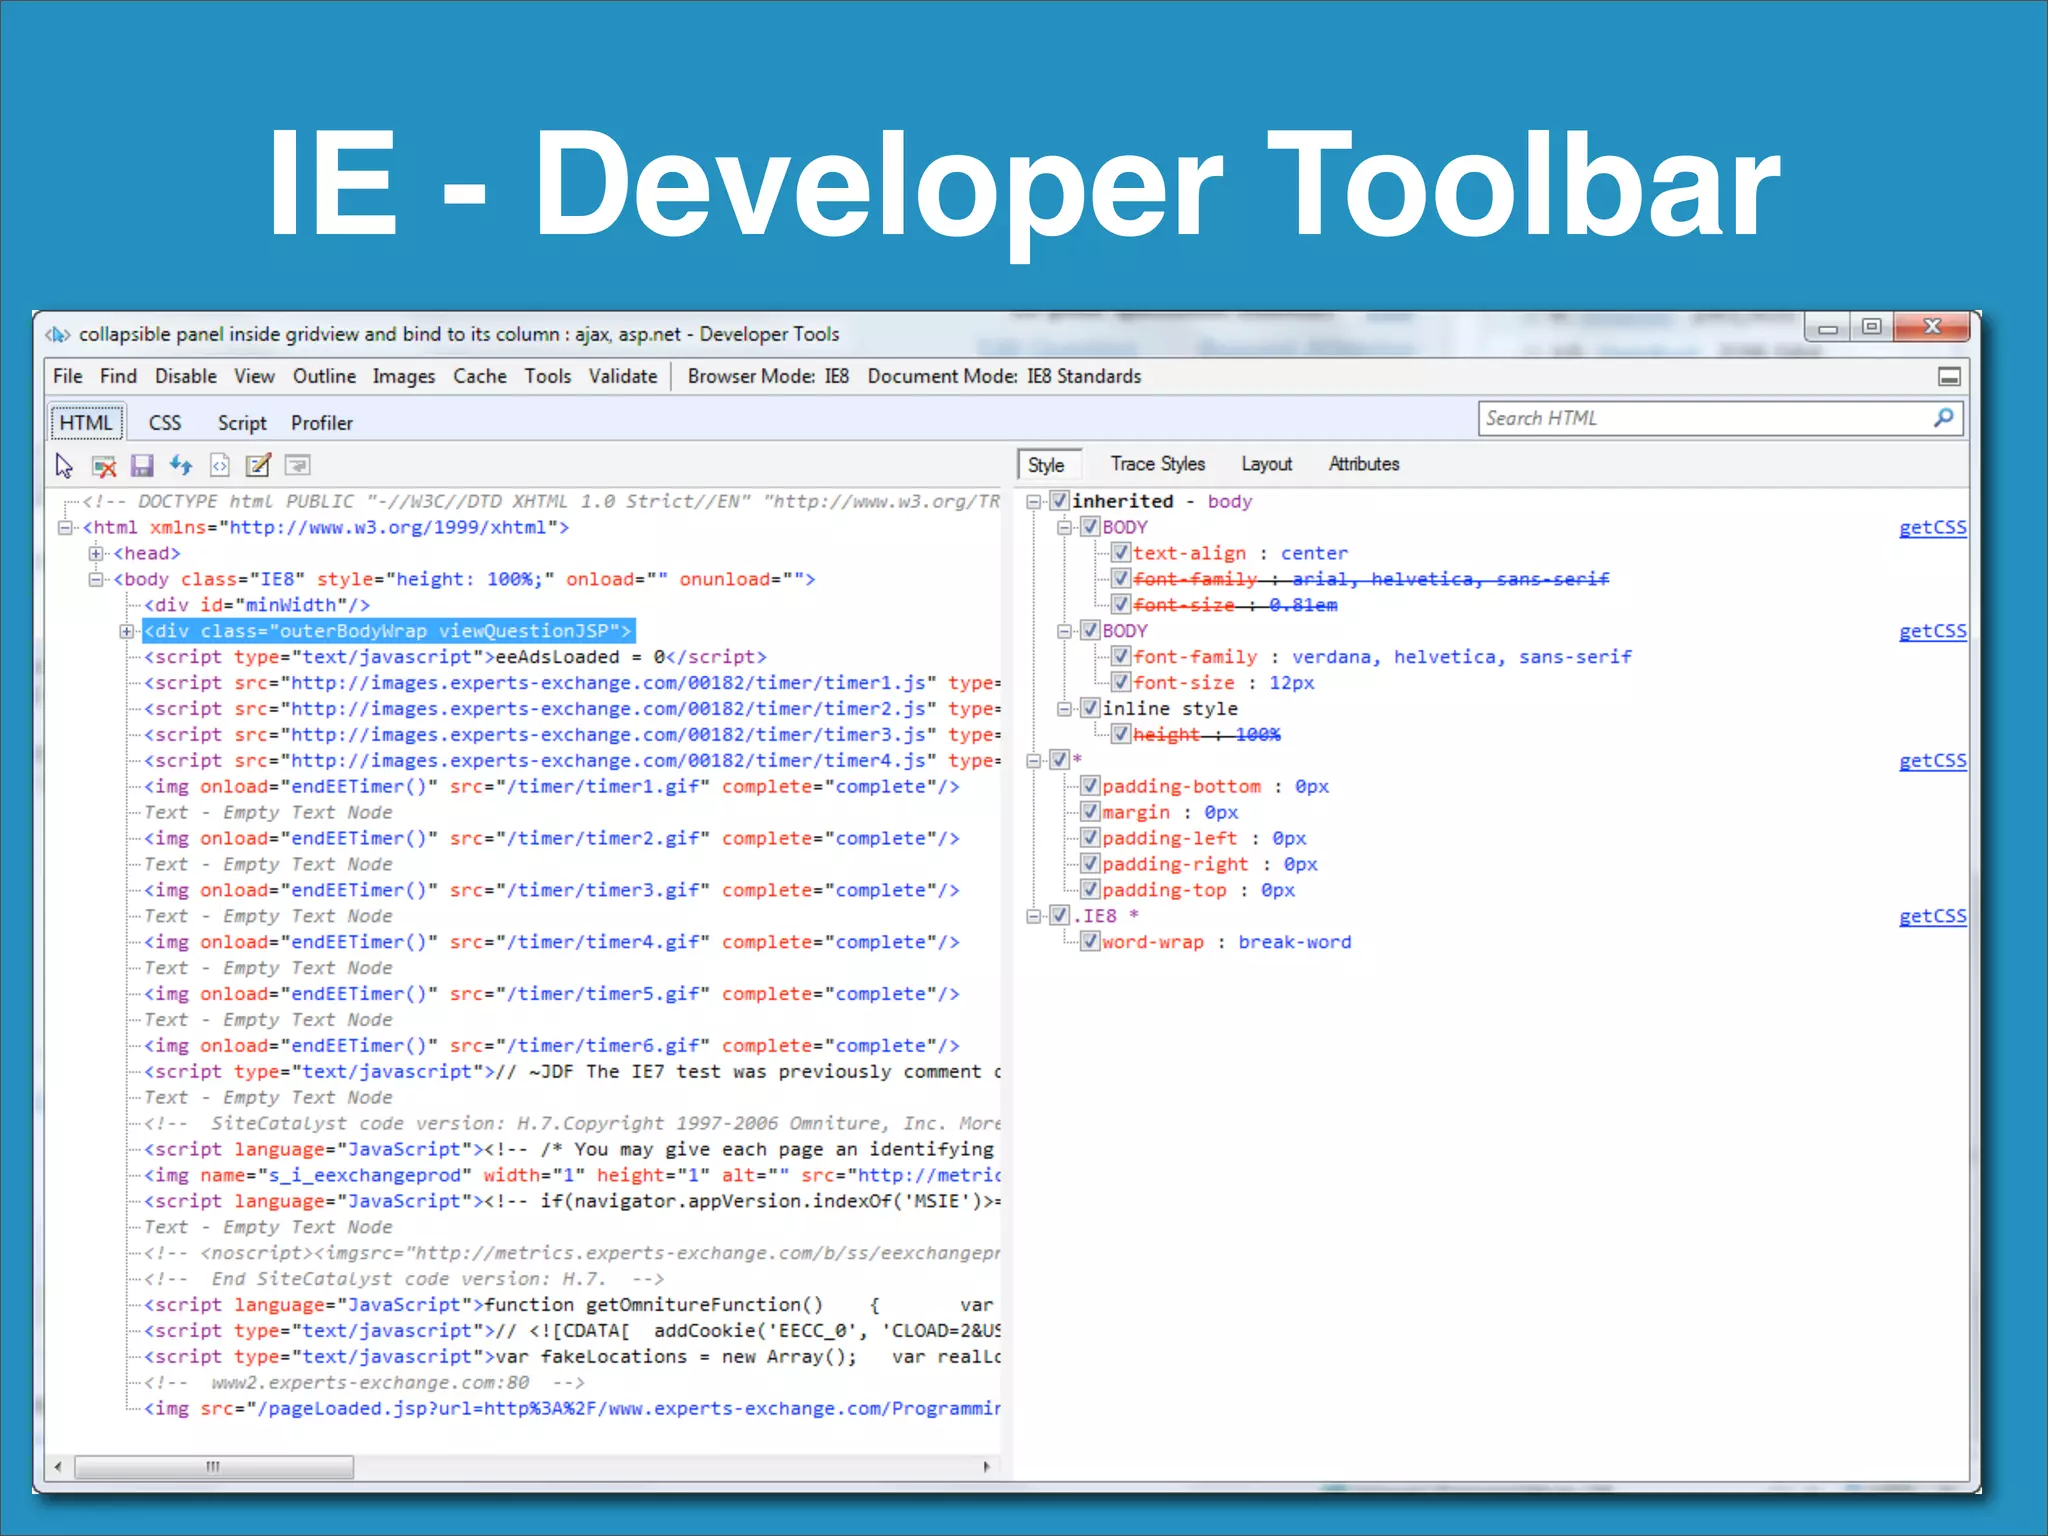The width and height of the screenshot is (2048, 1536).
Task: Collapse the .IE8 * rule group
Action: (1034, 916)
